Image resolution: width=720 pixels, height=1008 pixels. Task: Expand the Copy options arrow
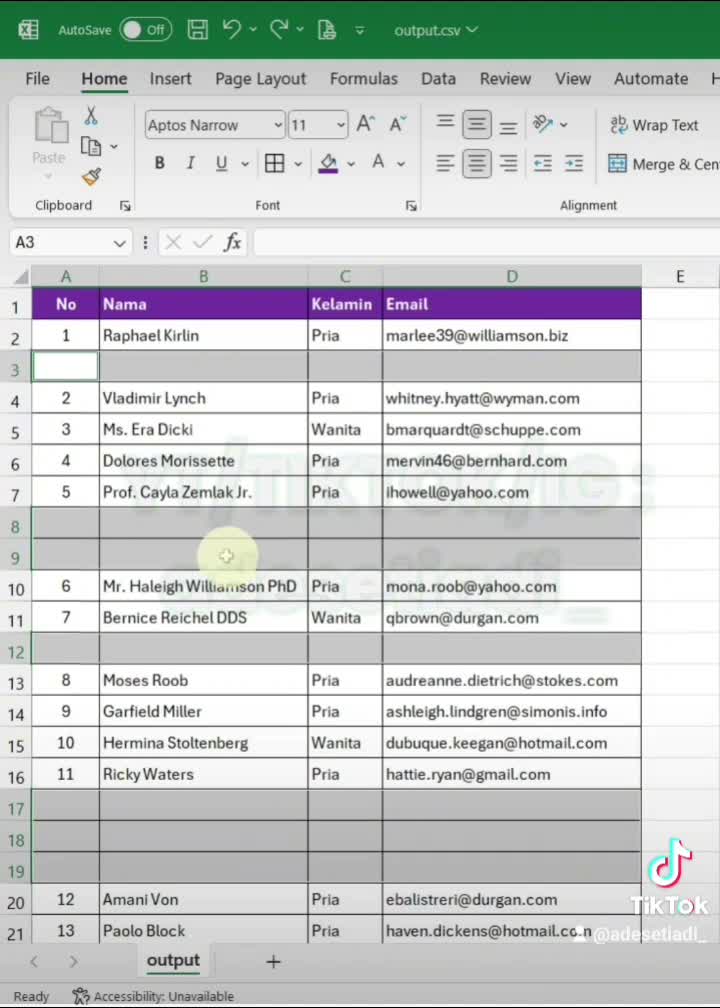pos(114,147)
